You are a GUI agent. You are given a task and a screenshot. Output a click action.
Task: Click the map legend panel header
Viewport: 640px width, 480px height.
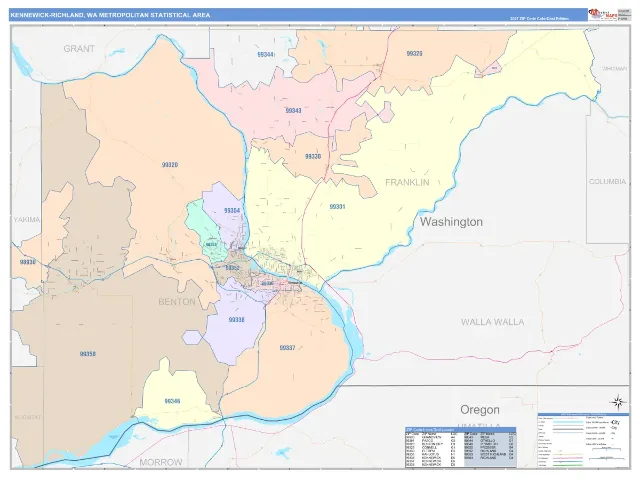[583, 415]
